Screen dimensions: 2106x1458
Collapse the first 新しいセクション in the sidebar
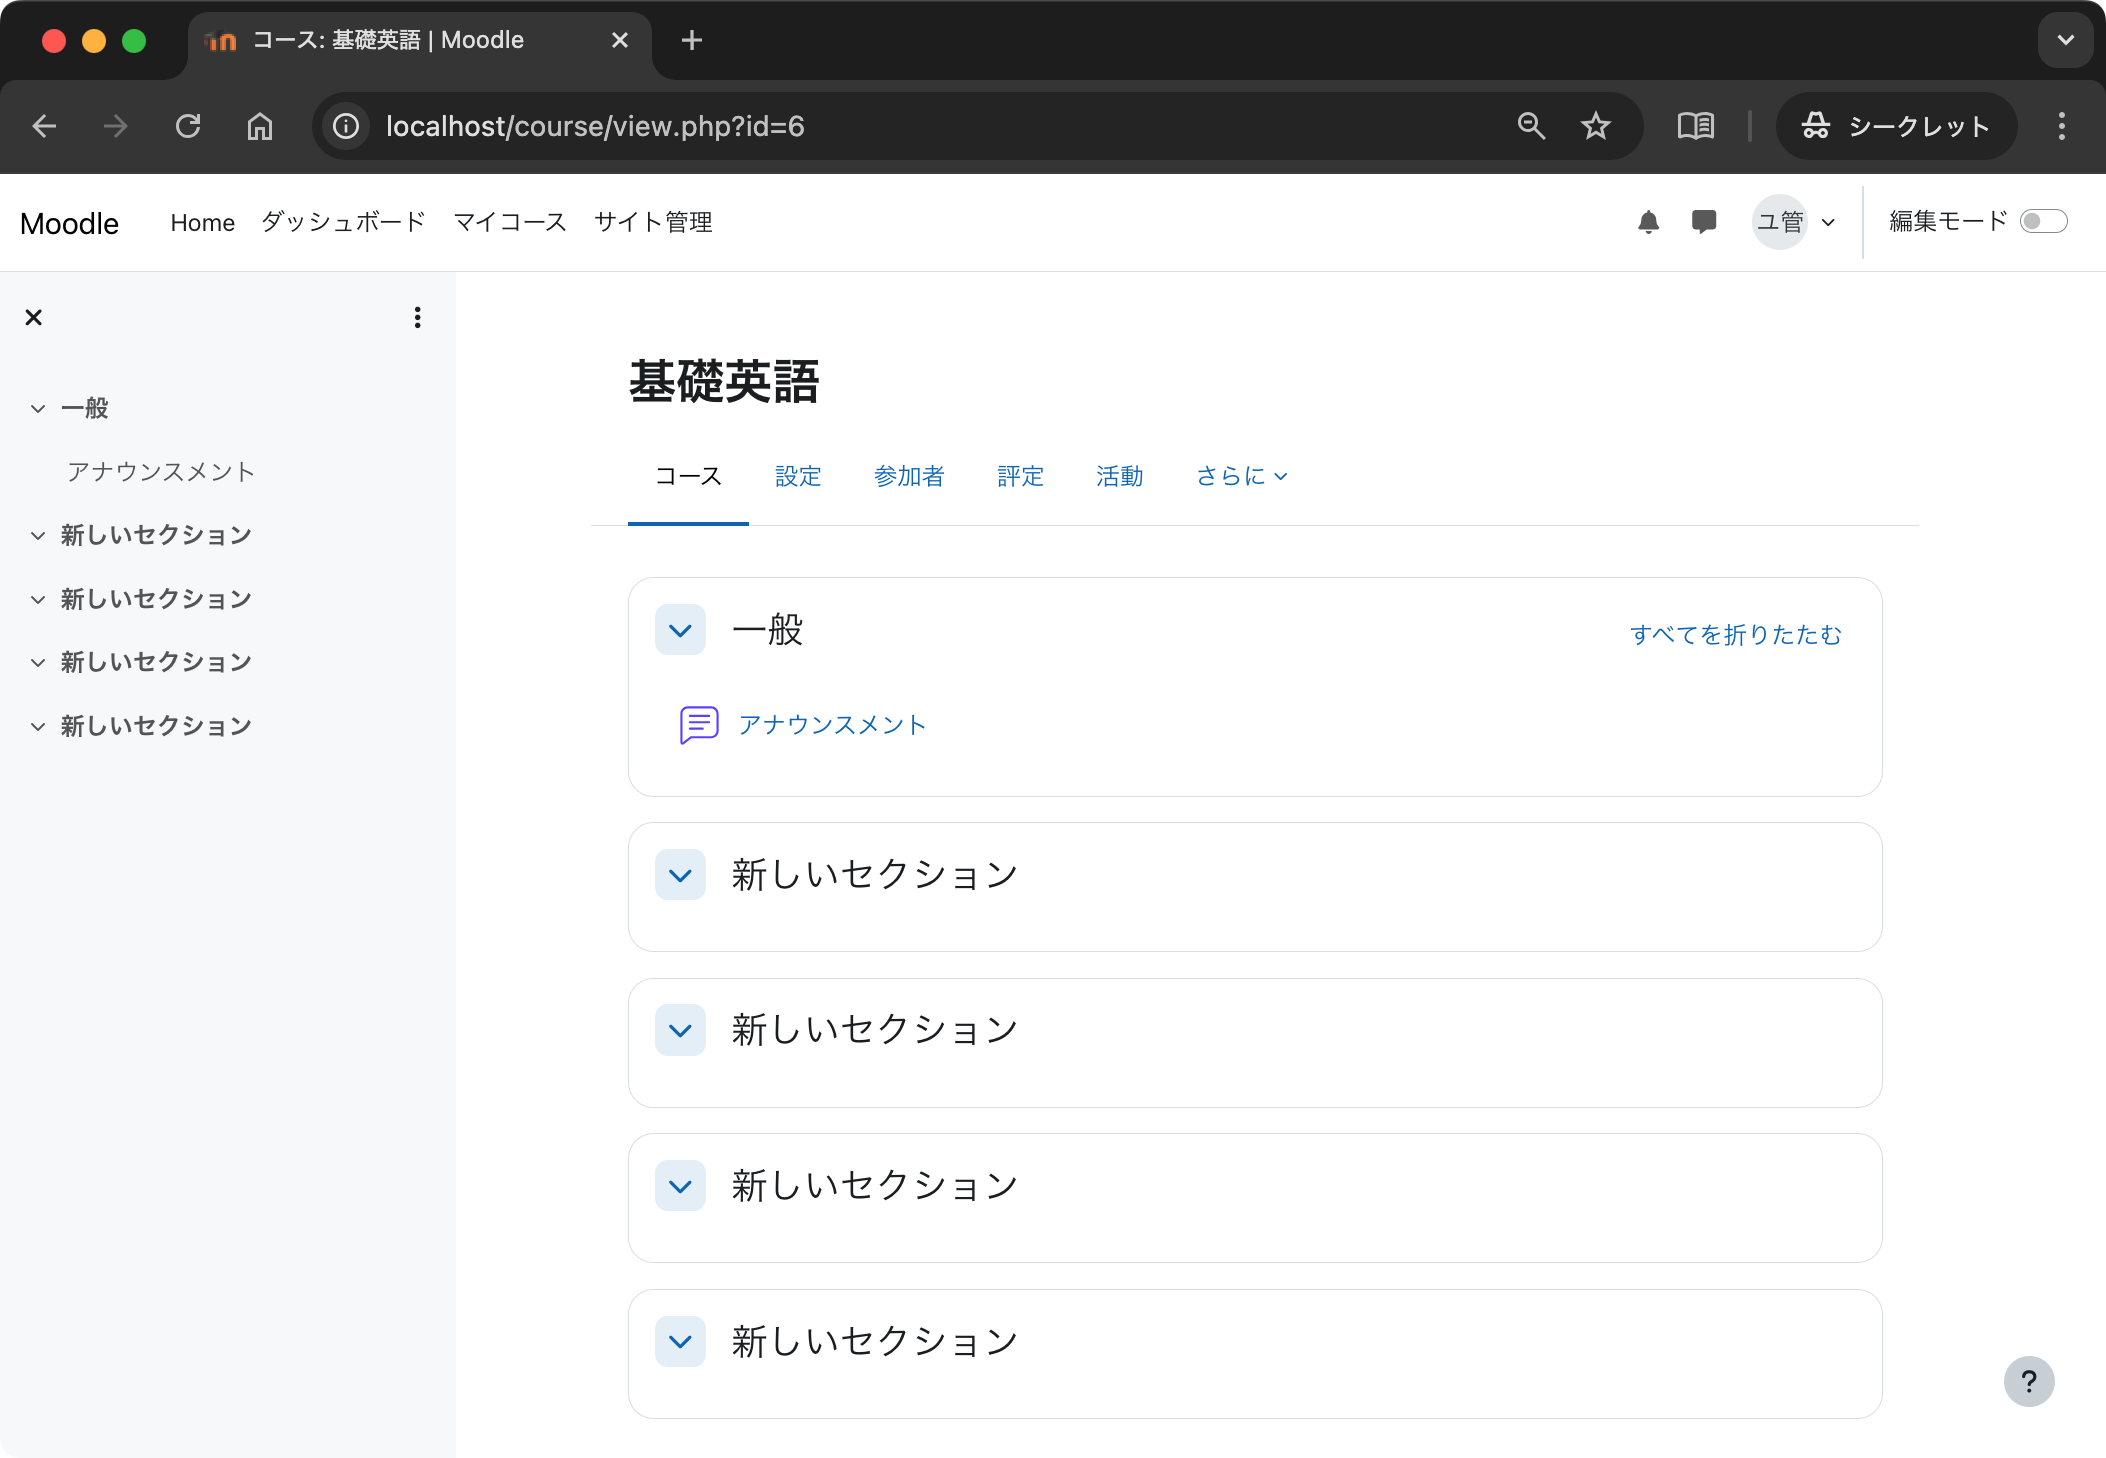tap(37, 535)
